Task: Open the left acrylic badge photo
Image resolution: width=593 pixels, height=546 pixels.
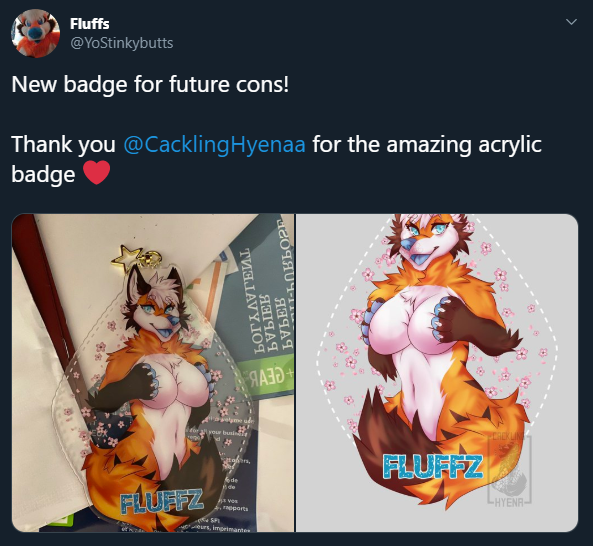Action: [153, 373]
